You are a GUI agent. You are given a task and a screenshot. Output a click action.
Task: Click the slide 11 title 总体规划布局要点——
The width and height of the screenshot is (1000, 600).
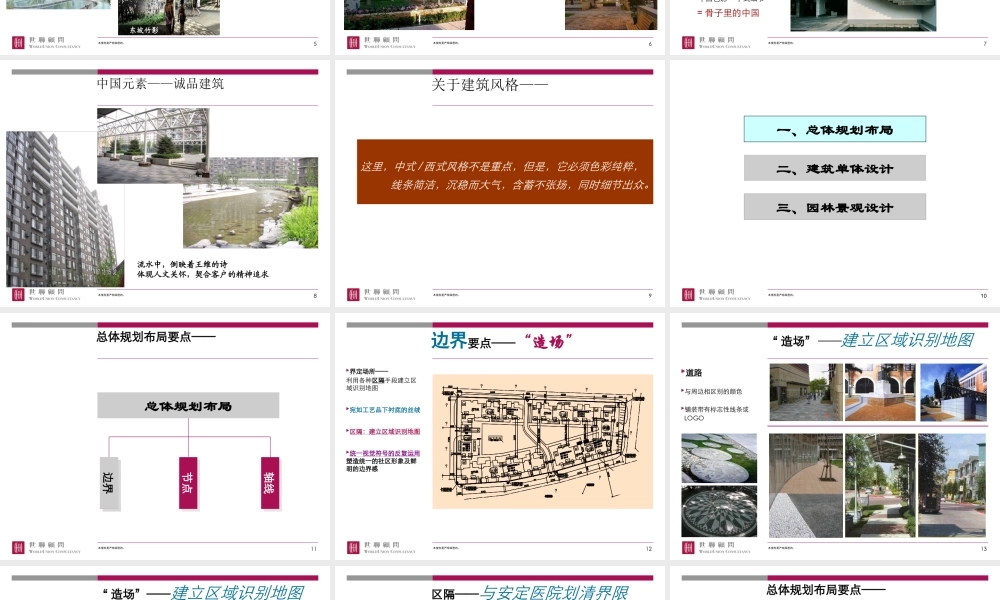(156, 337)
